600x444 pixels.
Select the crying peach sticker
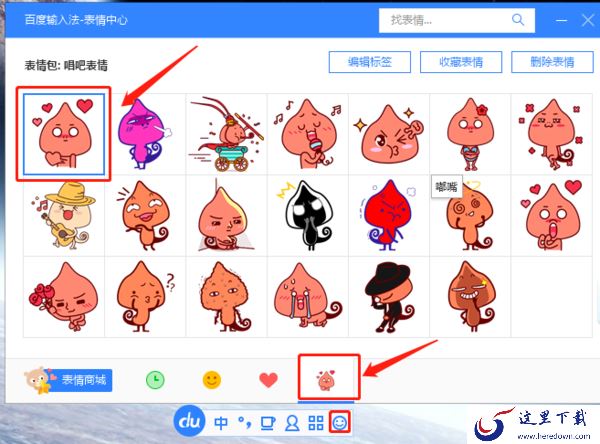[x=308, y=297]
